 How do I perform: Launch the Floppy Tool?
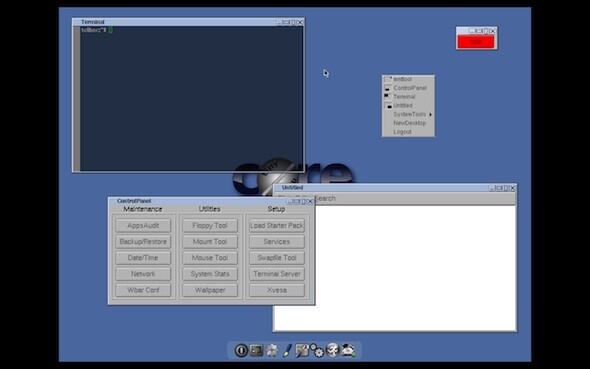[210, 225]
